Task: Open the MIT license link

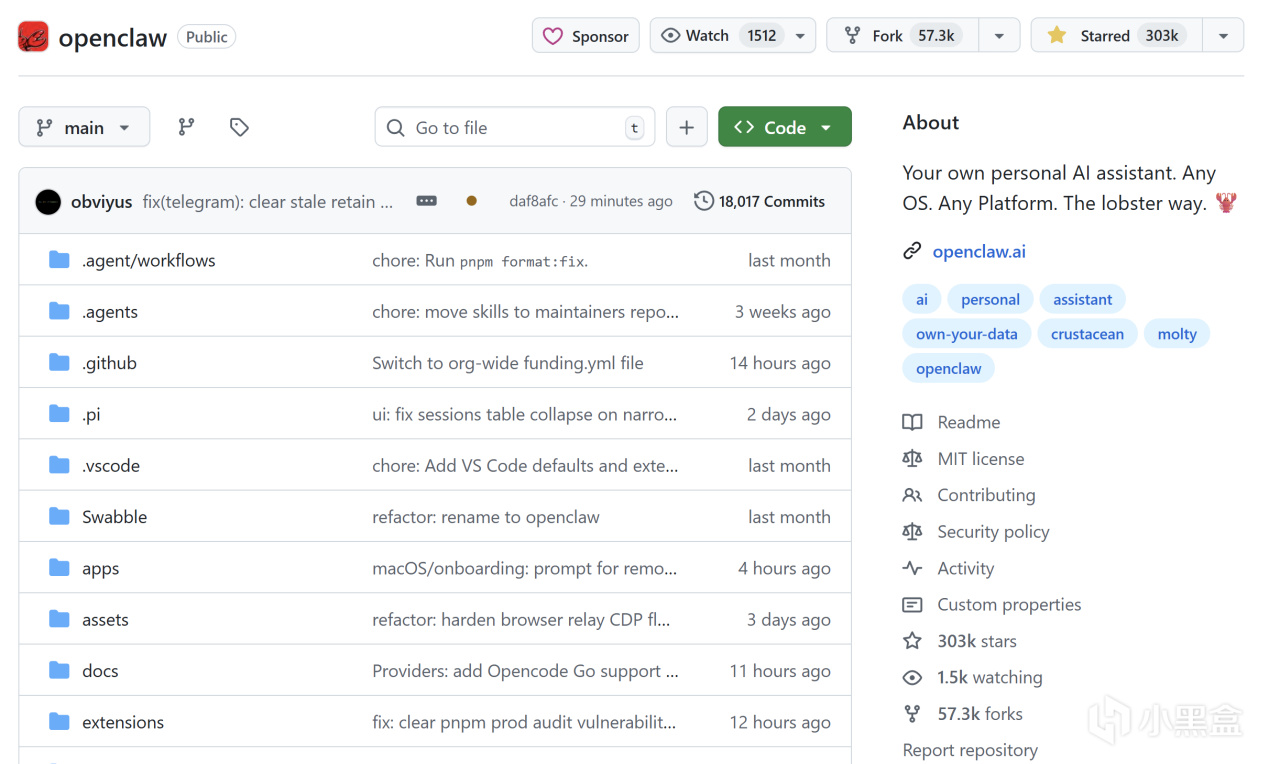Action: click(980, 459)
